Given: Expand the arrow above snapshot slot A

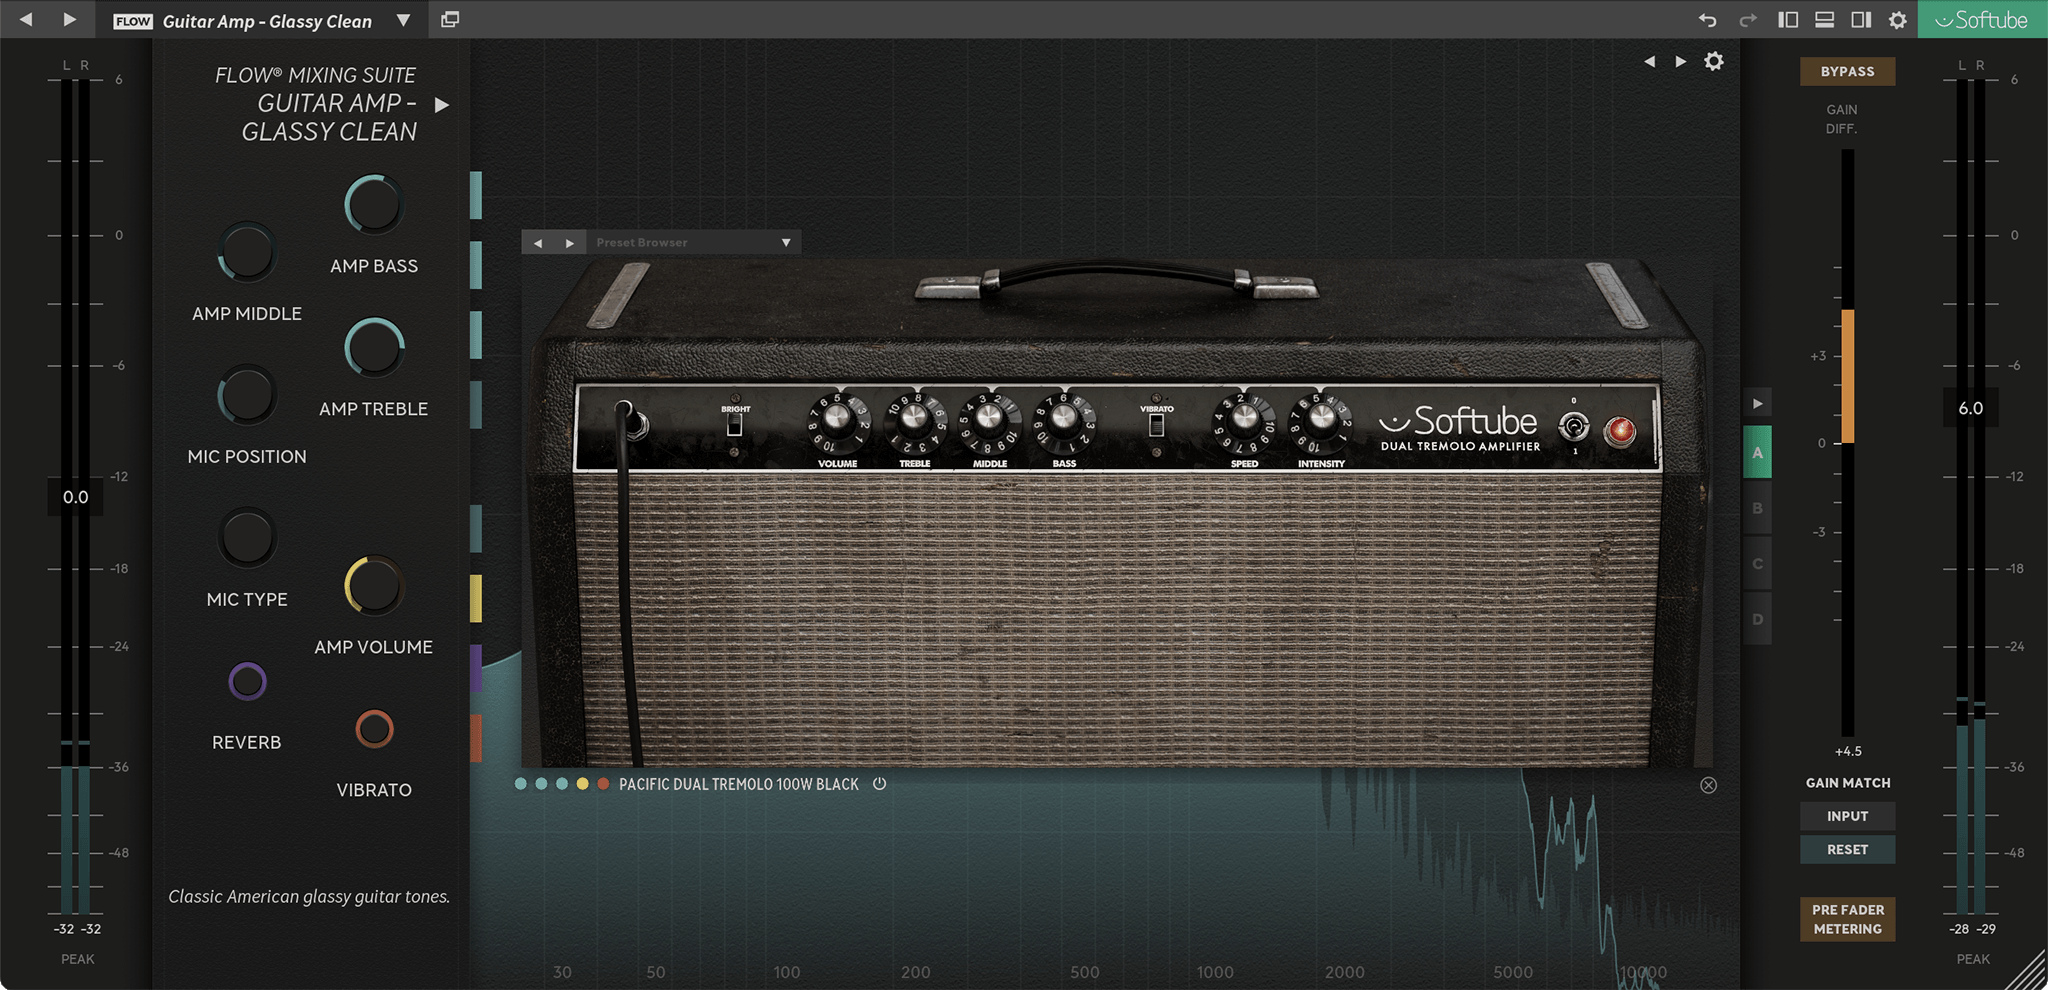Looking at the screenshot, I should pos(1758,404).
